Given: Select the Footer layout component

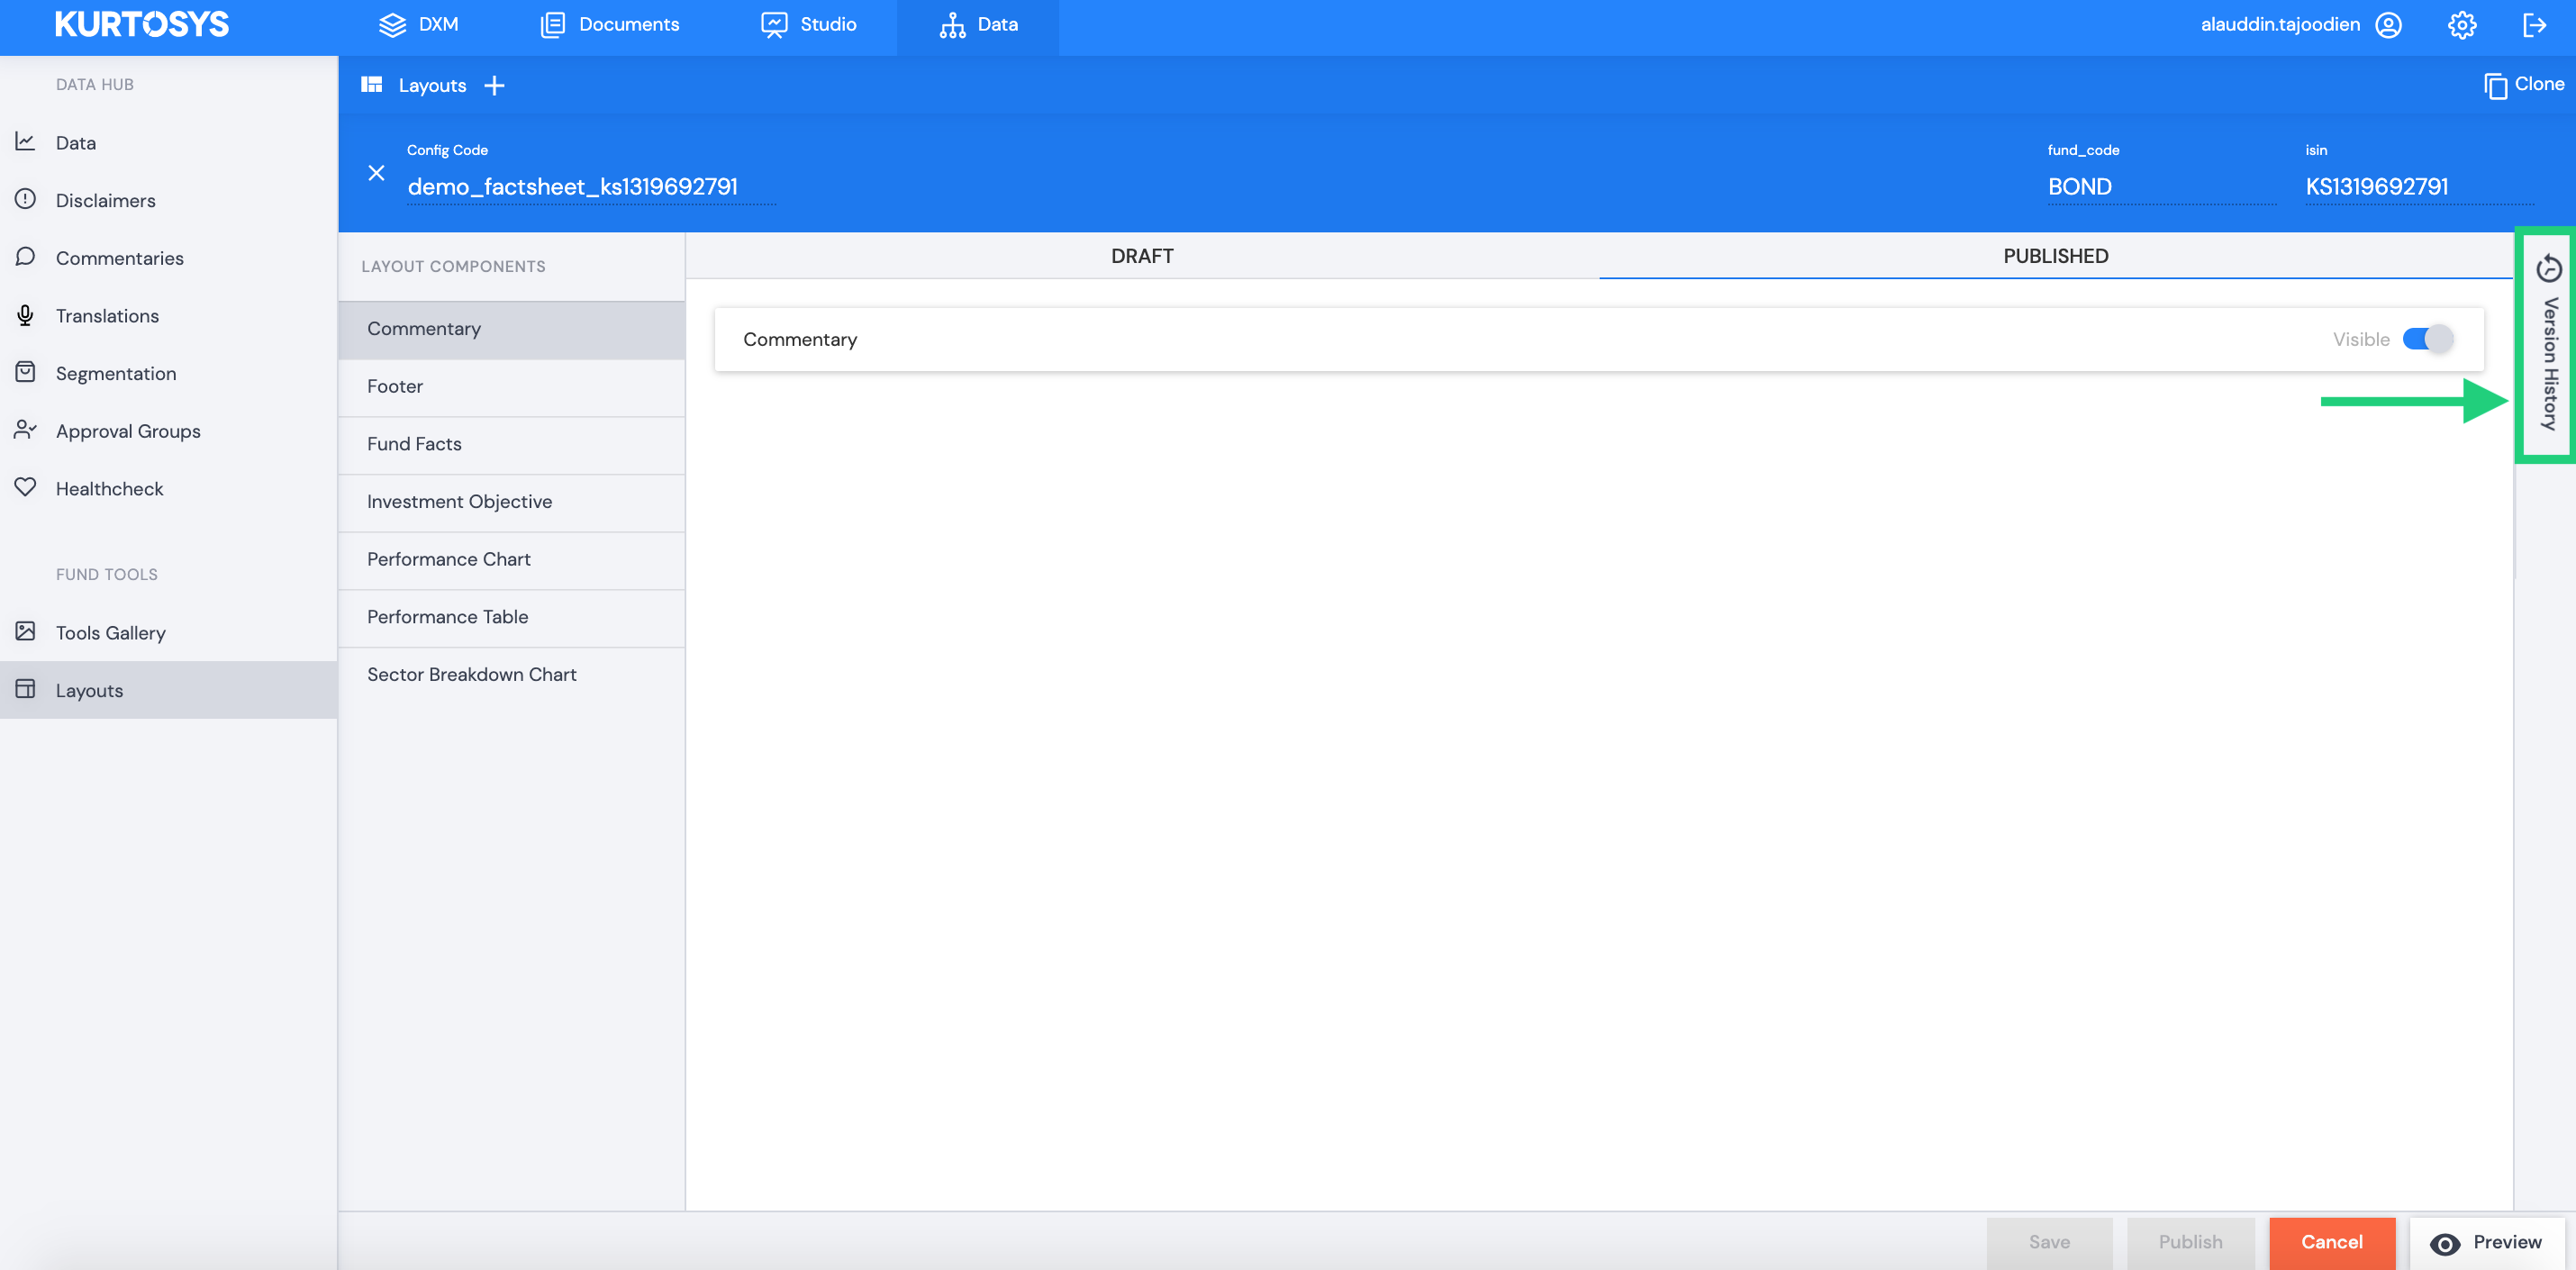Looking at the screenshot, I should click(511, 386).
